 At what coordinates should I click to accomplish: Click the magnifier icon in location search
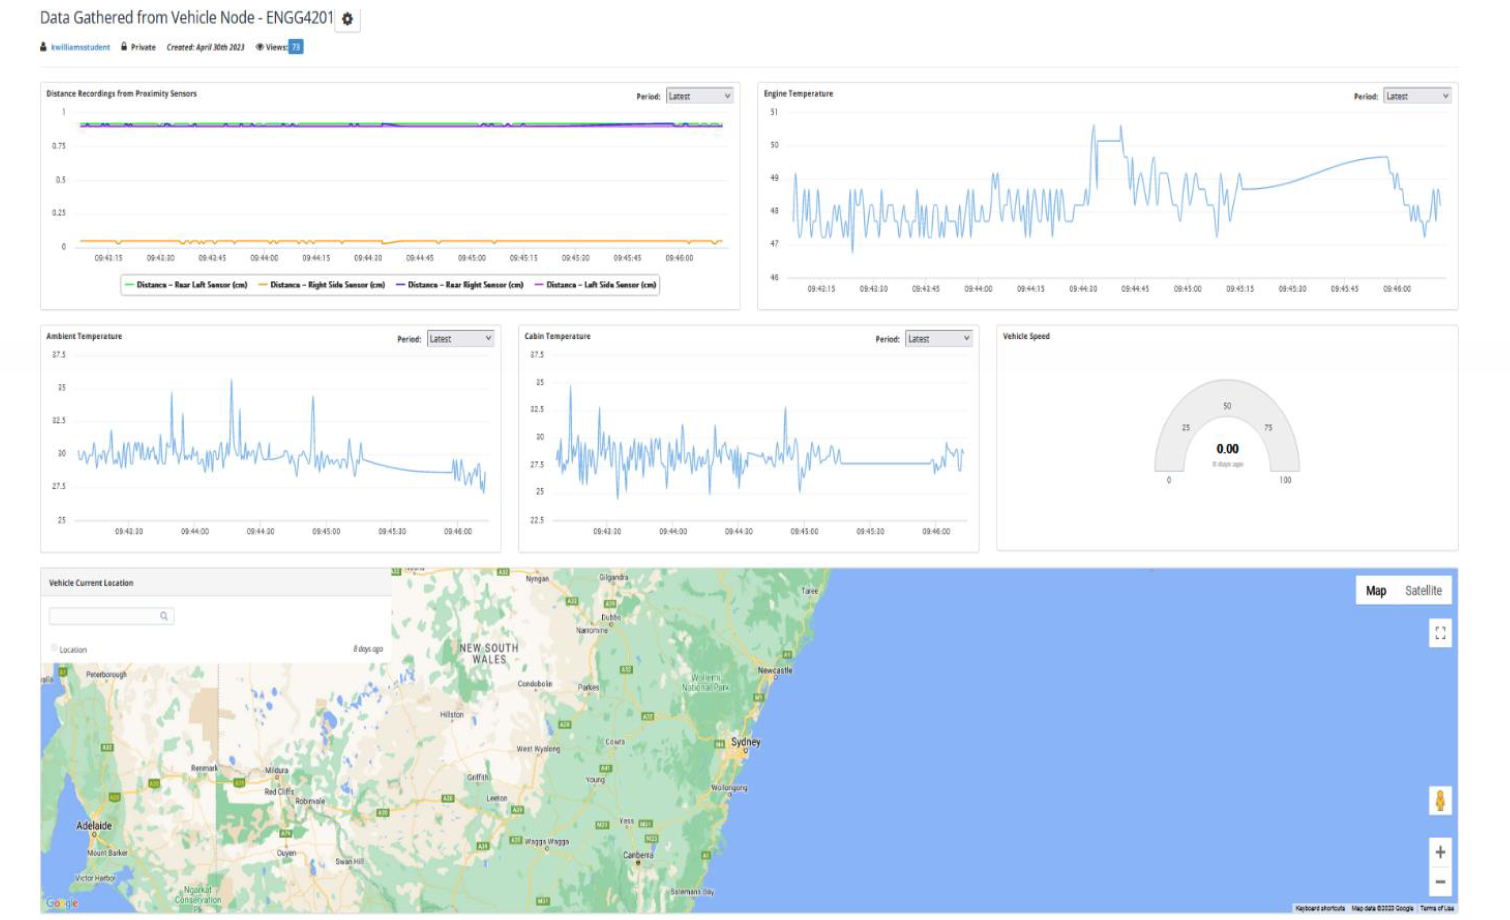(x=164, y=616)
